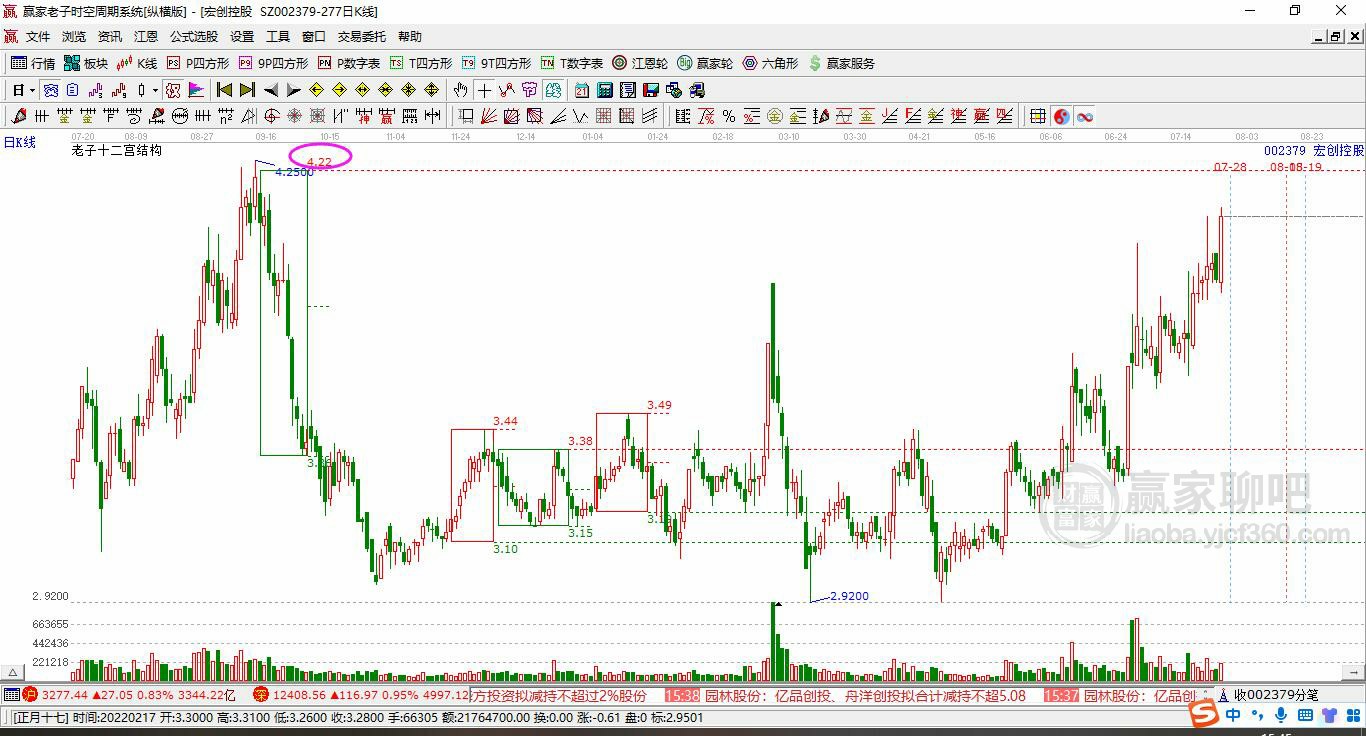Toggle the 中 Chinese input mode
Screen dimensions: 1366x736
click(1233, 716)
